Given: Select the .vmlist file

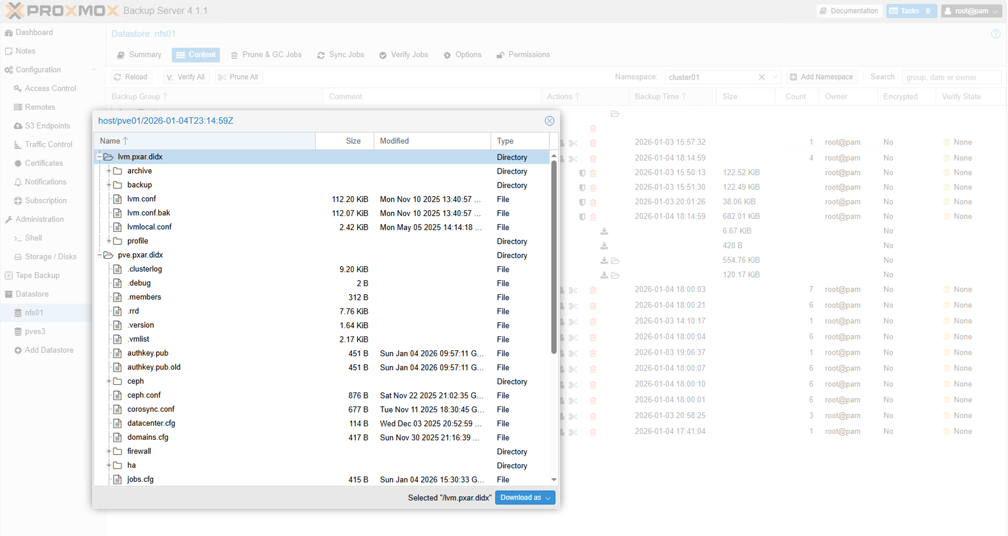Looking at the screenshot, I should [322, 339].
